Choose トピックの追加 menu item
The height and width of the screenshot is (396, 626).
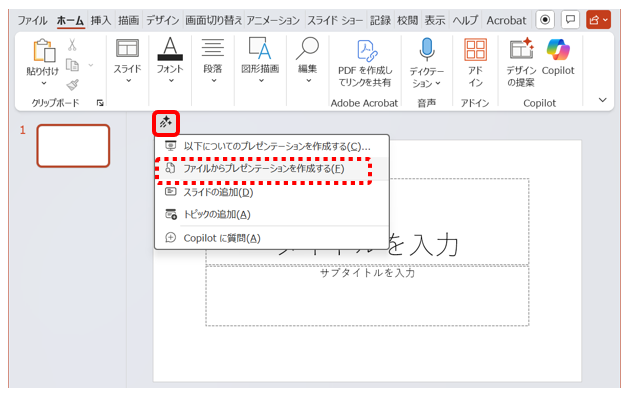(272, 214)
